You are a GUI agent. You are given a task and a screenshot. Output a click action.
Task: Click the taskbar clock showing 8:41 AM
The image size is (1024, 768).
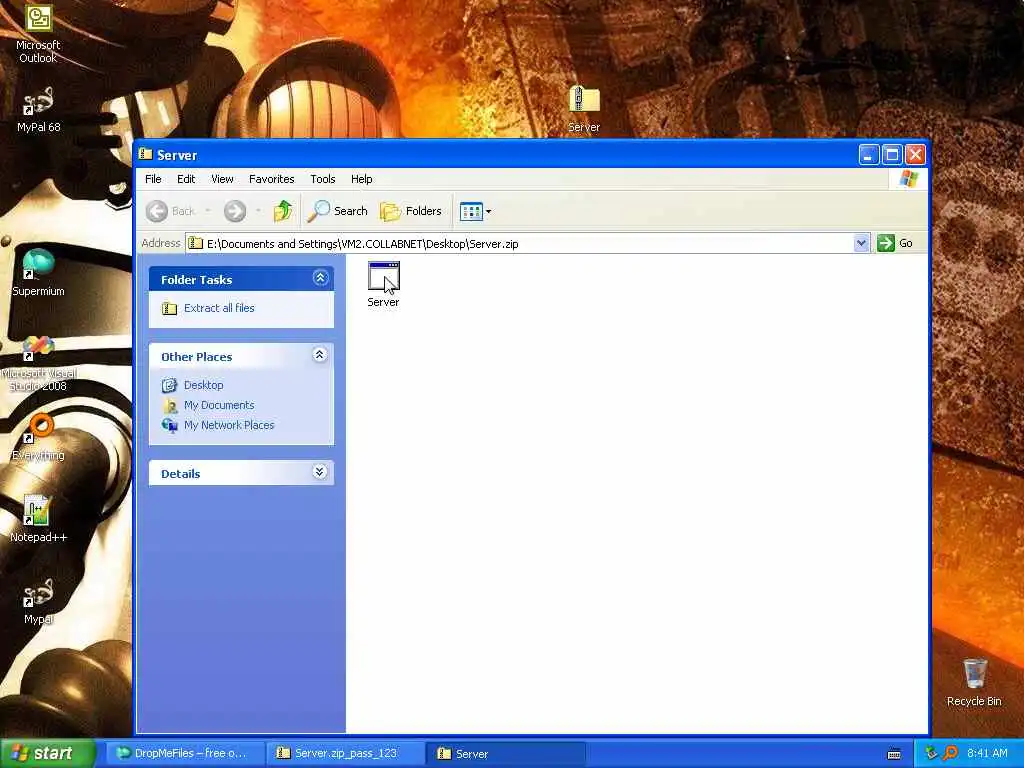(987, 753)
